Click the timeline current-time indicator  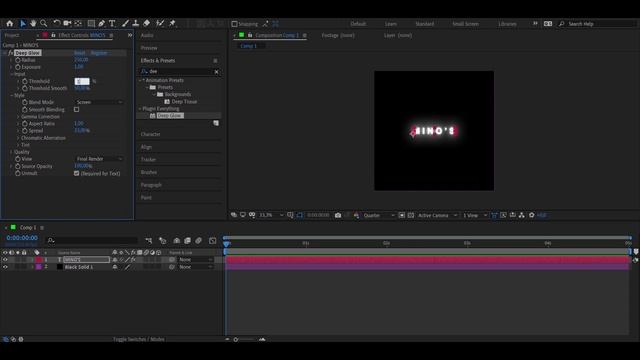(x=227, y=244)
